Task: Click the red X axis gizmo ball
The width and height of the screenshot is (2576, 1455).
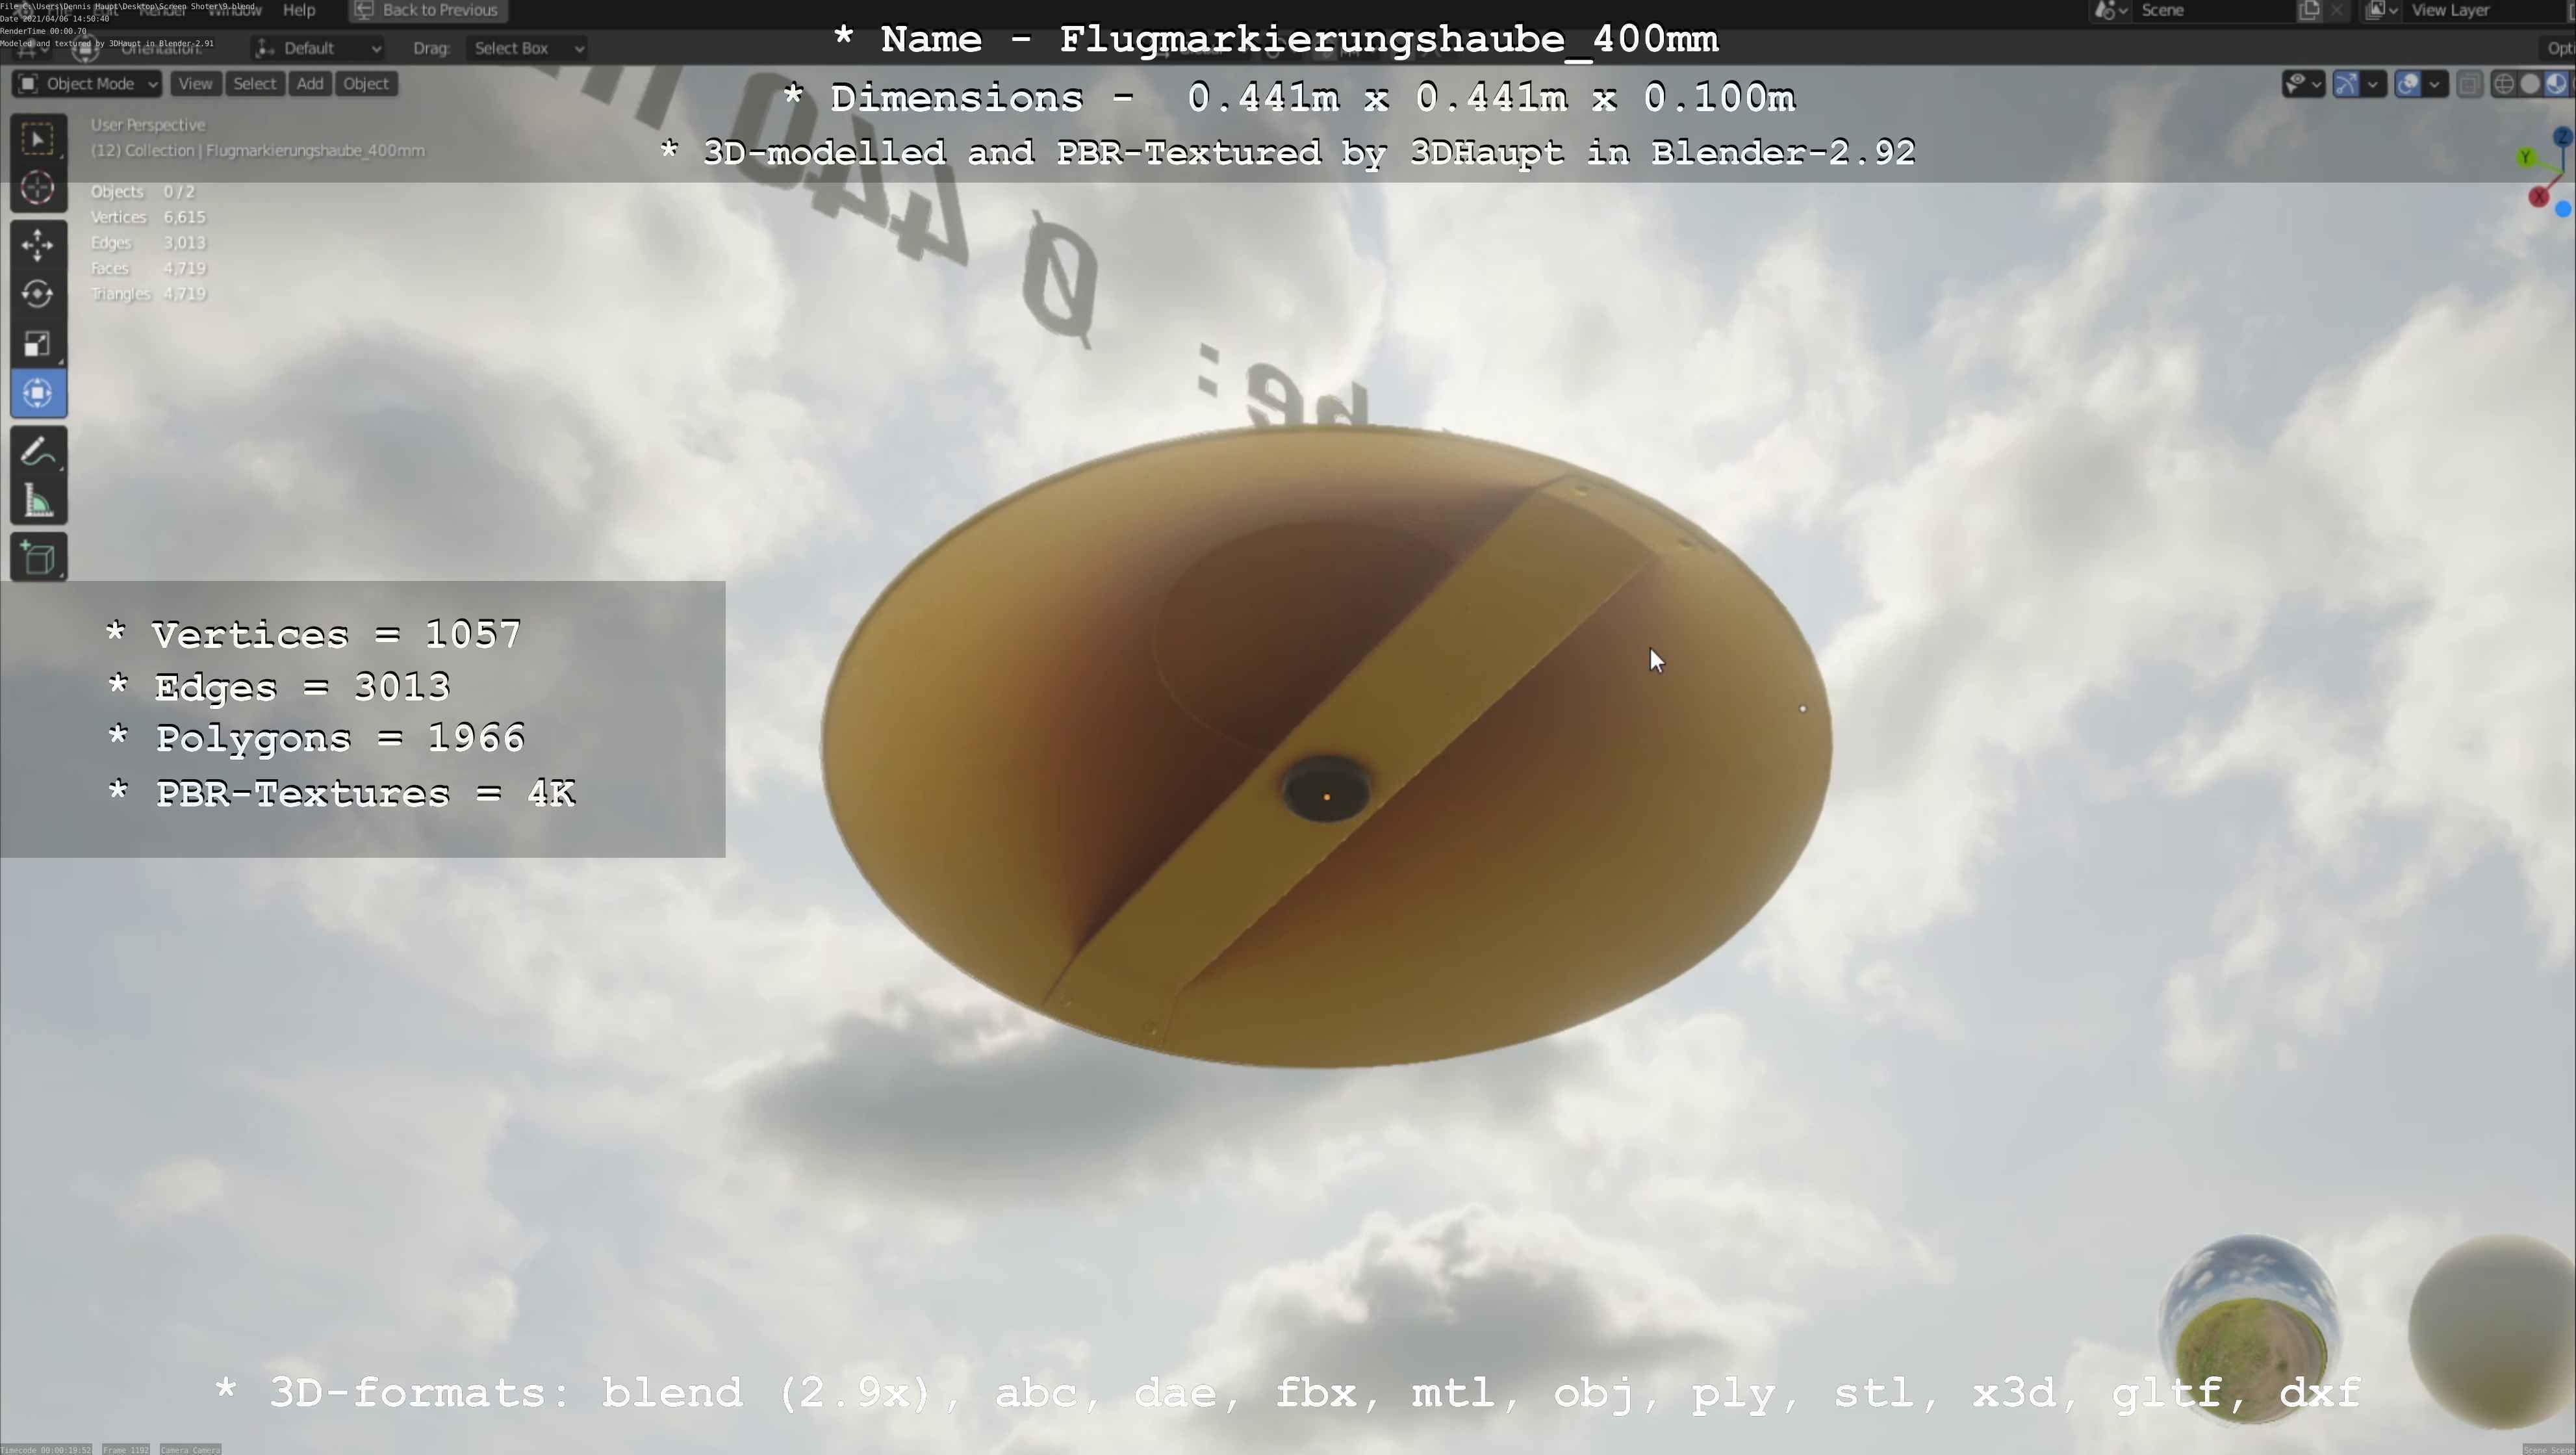Action: (x=2538, y=197)
